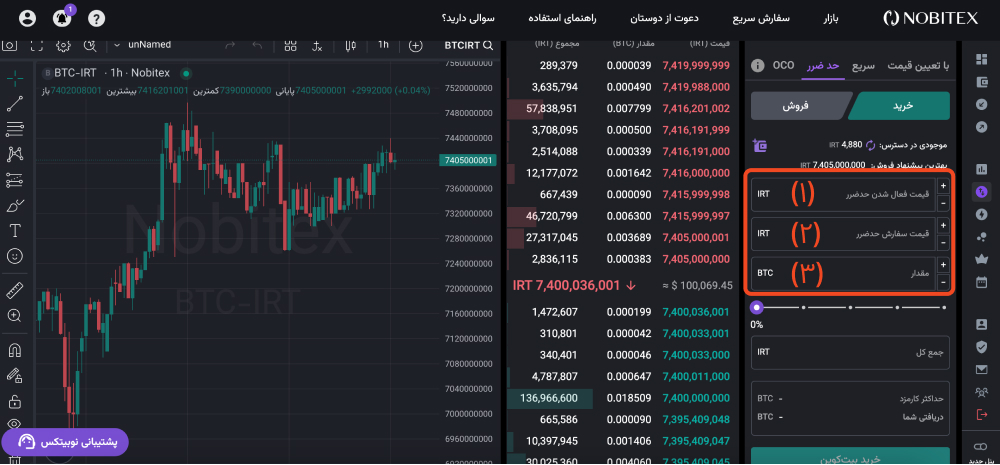The width and height of the screenshot is (1000, 465).
Task: Switch to the حد ضرر stop-loss tab
Action: [x=823, y=66]
